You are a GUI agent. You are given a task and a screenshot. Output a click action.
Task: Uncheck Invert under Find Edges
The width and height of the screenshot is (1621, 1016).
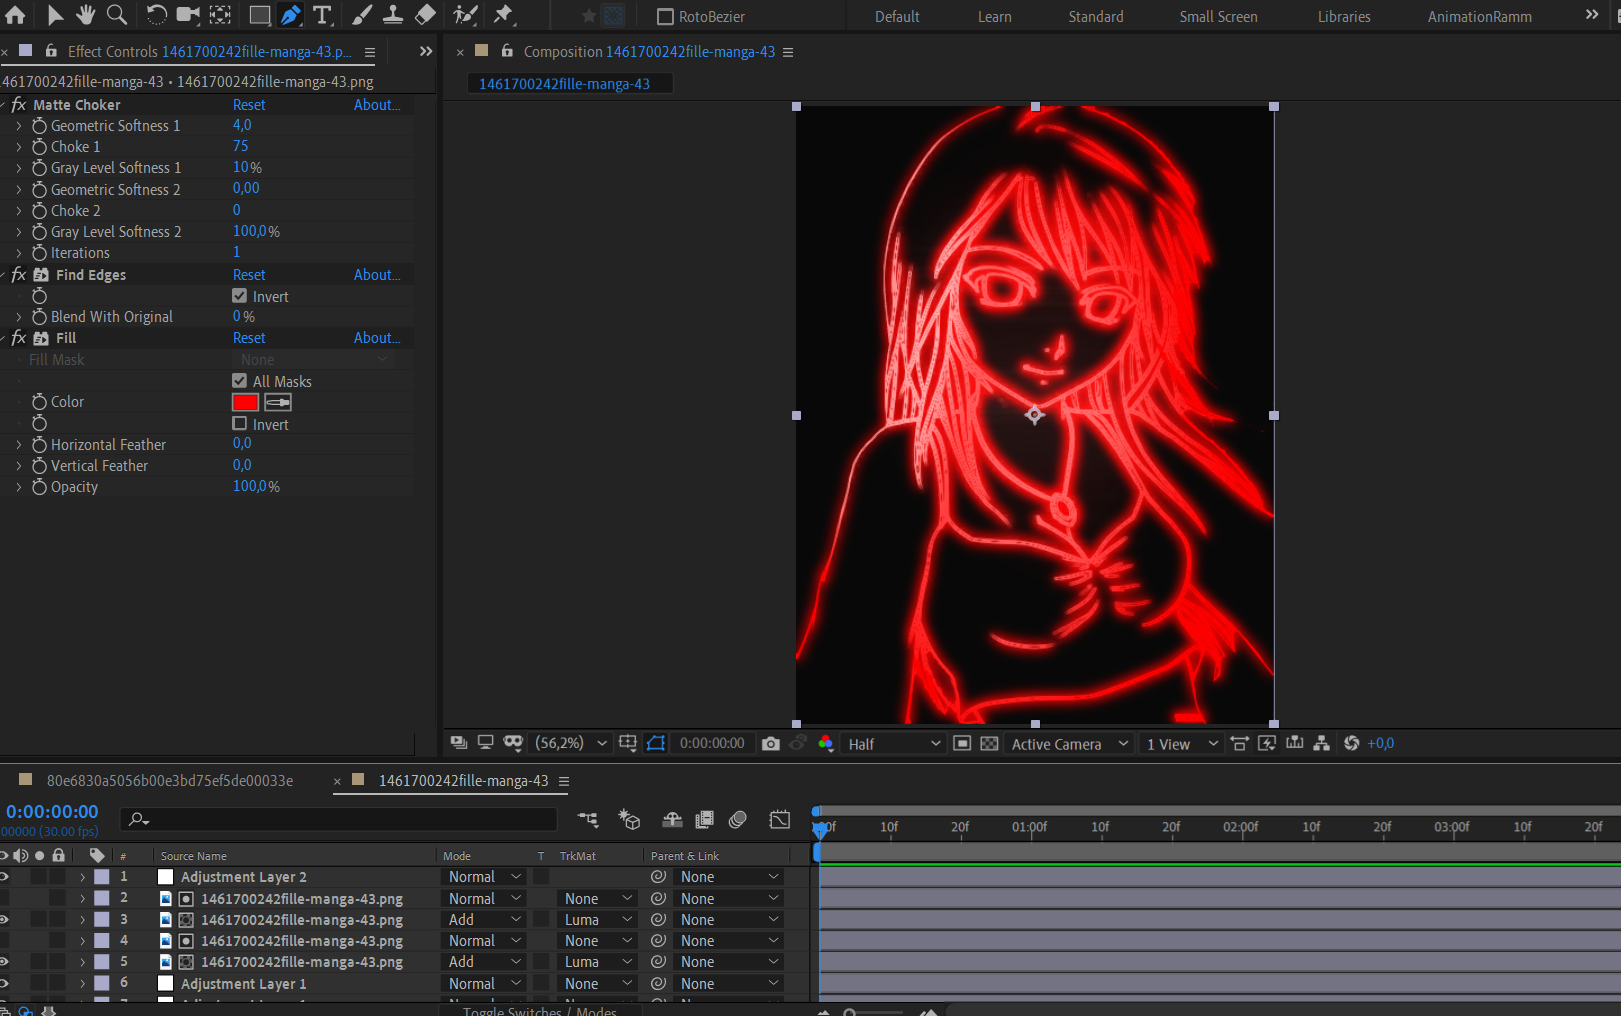pos(240,296)
